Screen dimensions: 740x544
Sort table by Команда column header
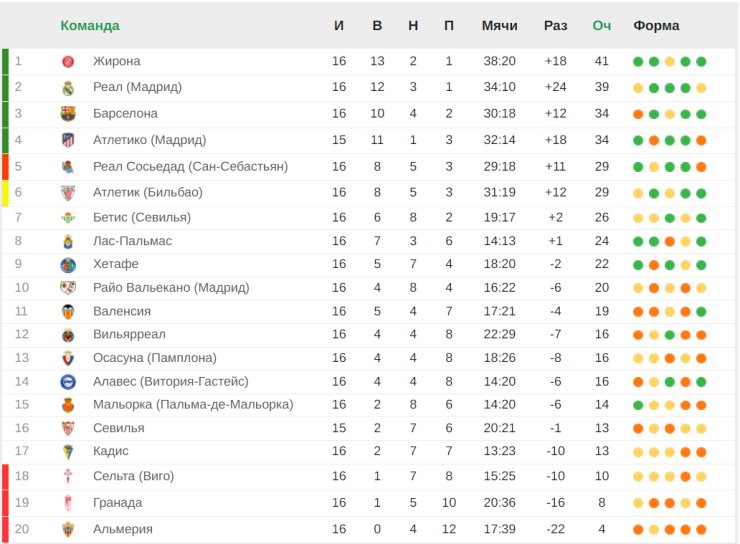(90, 26)
